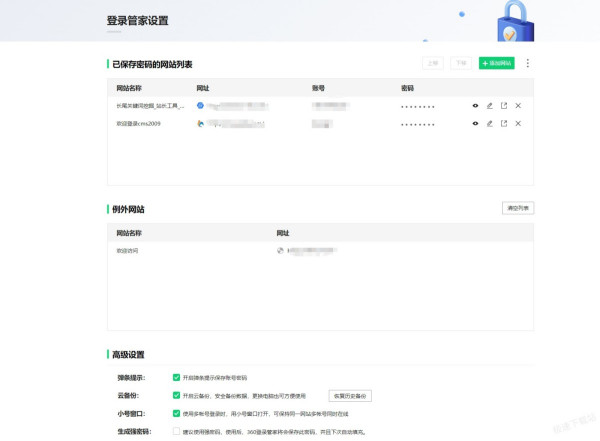Click the 恢复历史备份 button

click(x=350, y=396)
